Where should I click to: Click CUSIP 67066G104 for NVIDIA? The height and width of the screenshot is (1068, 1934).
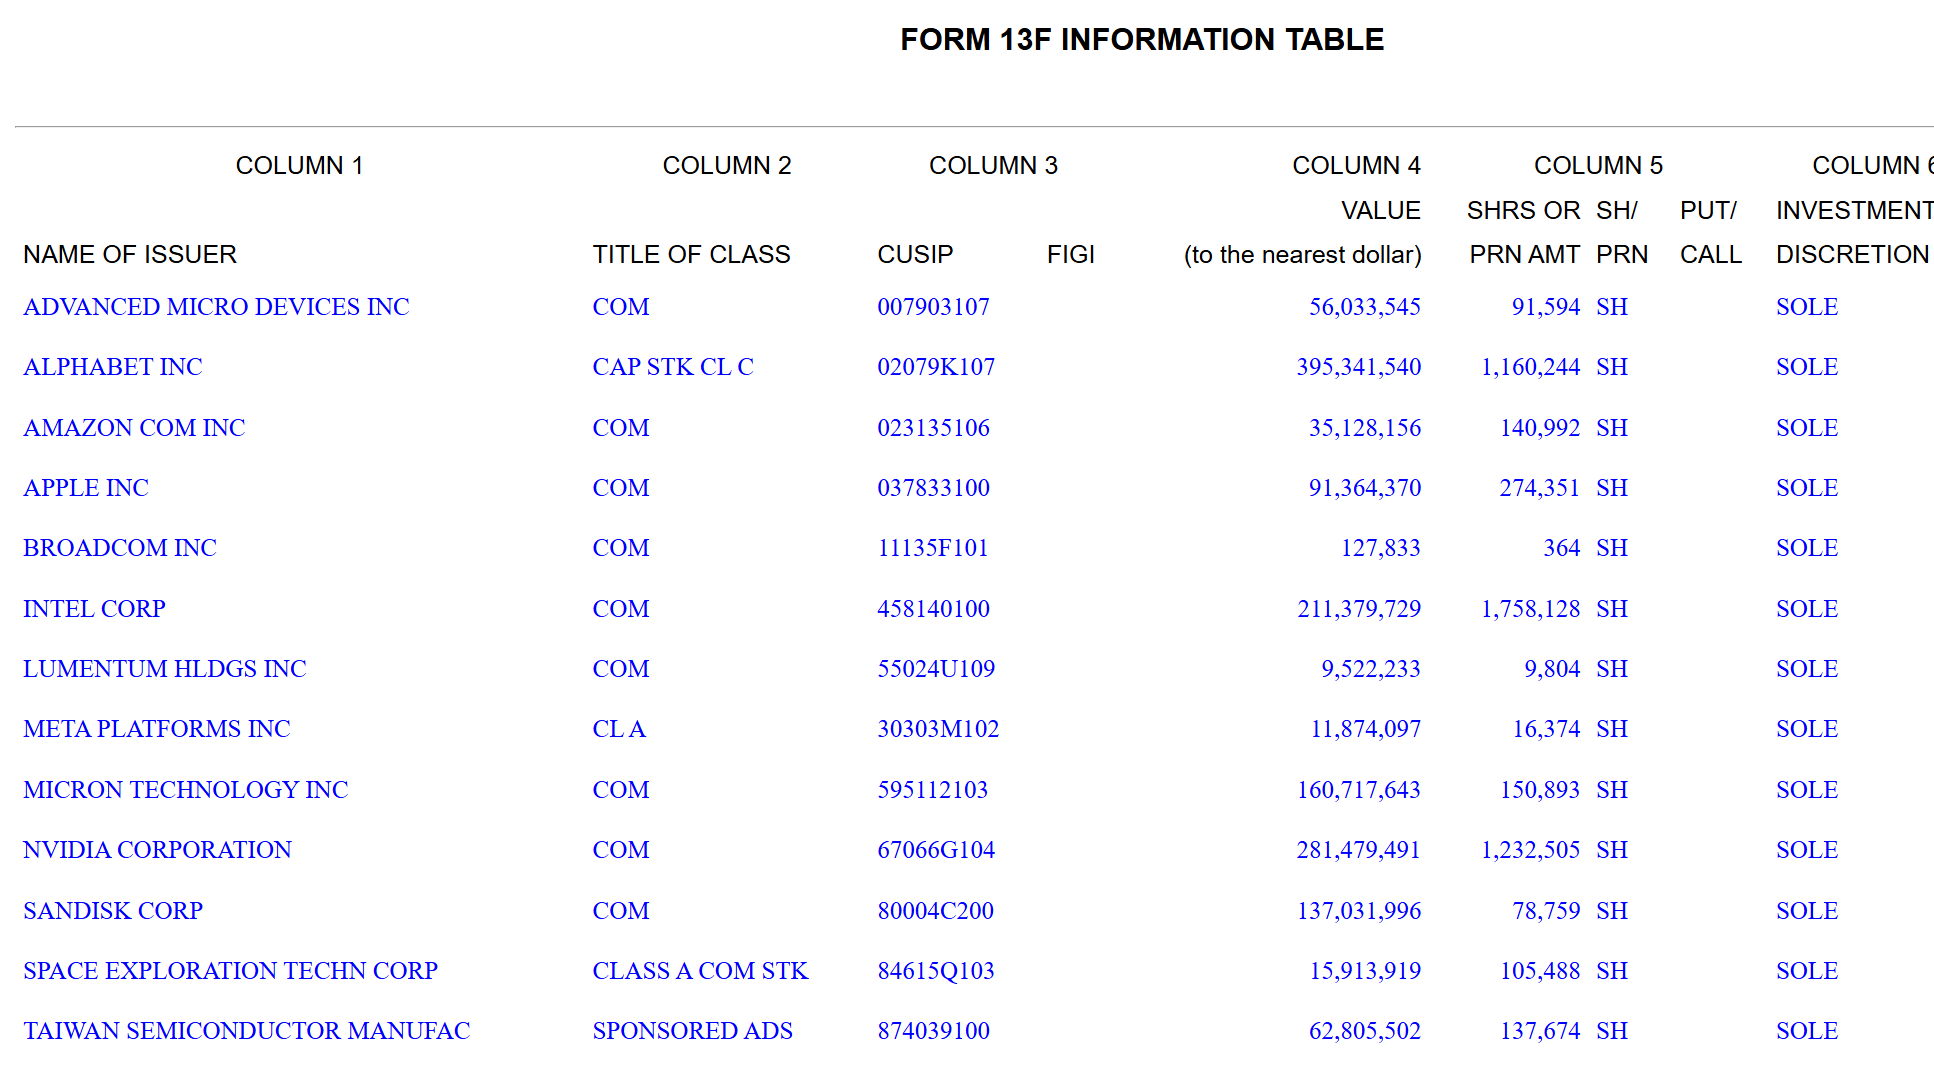(x=936, y=850)
